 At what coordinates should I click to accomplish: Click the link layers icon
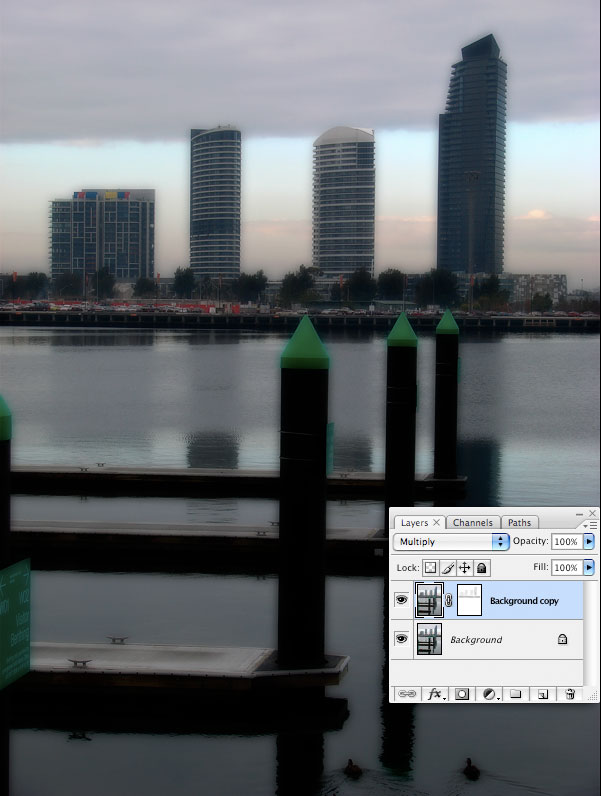tap(408, 693)
